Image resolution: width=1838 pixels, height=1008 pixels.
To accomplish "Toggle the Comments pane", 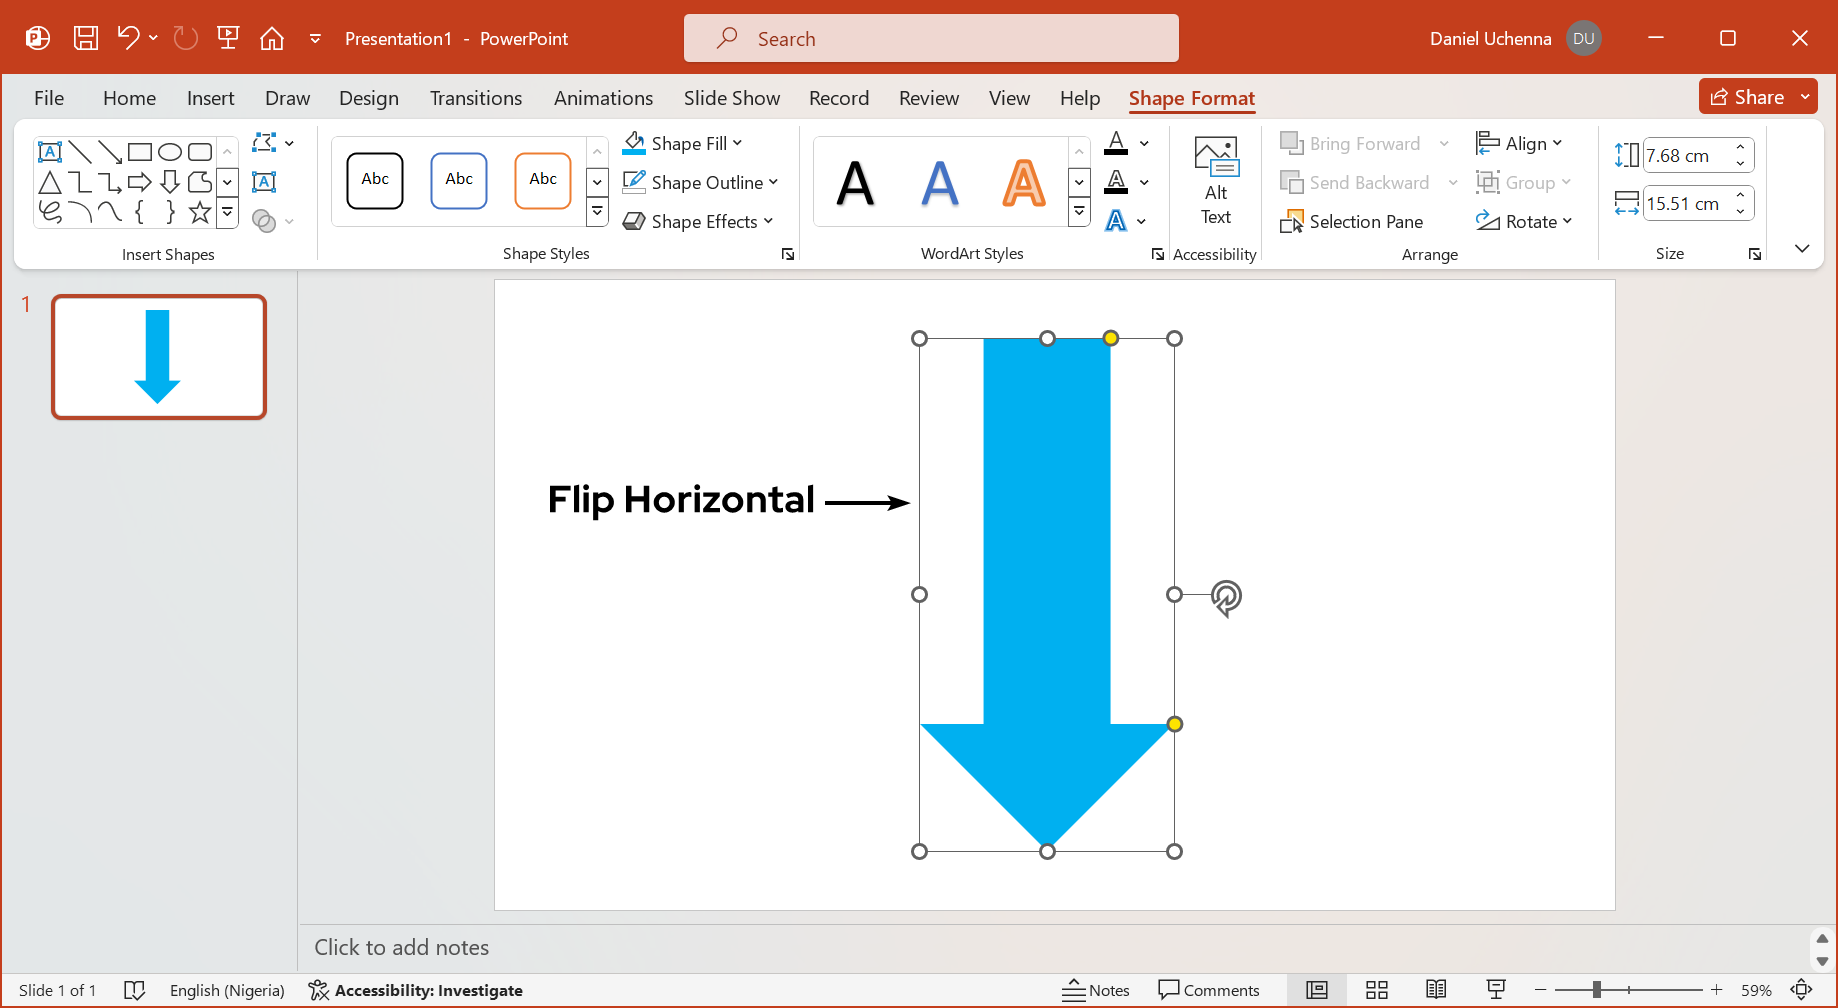I will click(1208, 990).
